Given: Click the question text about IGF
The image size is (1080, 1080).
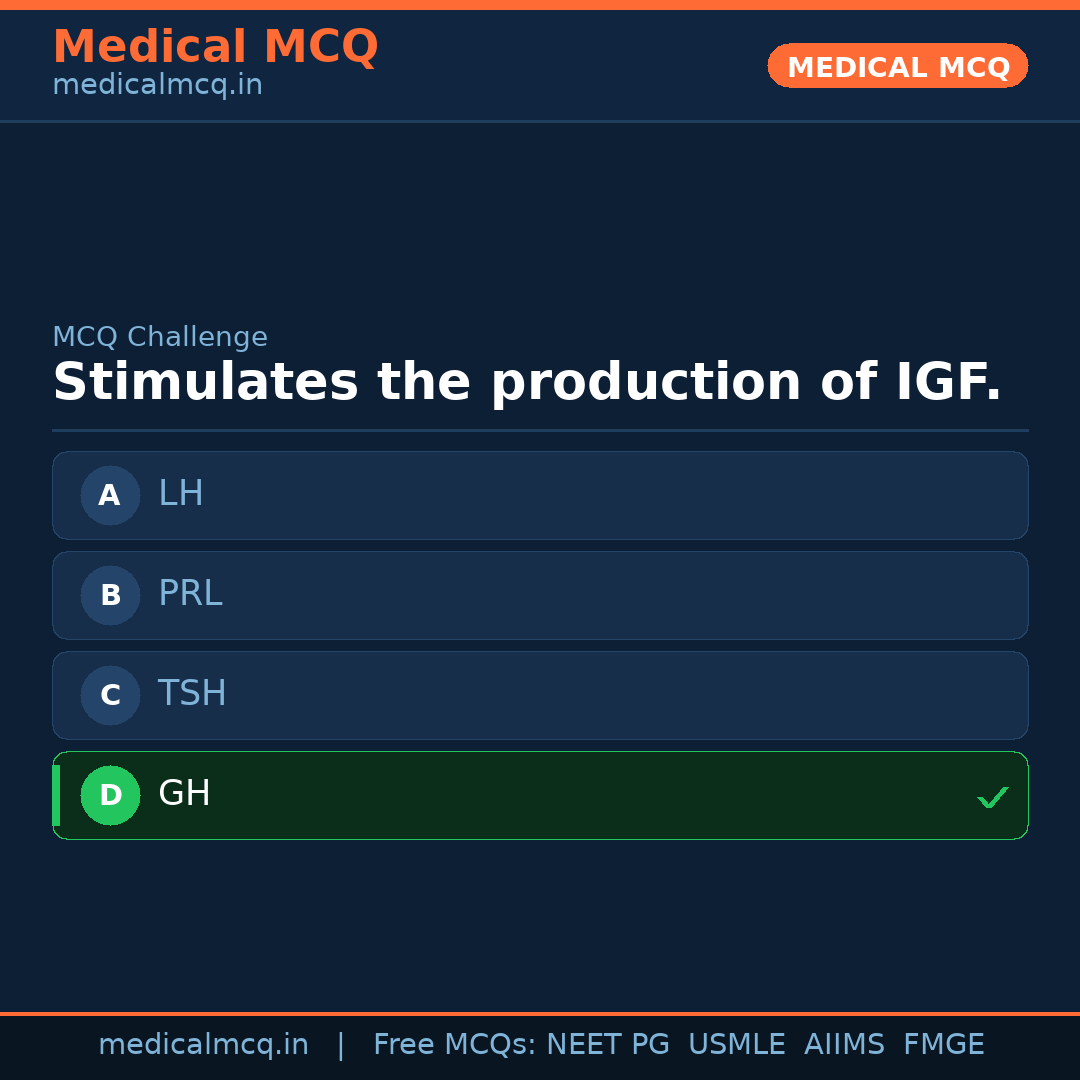Looking at the screenshot, I should click(x=526, y=383).
